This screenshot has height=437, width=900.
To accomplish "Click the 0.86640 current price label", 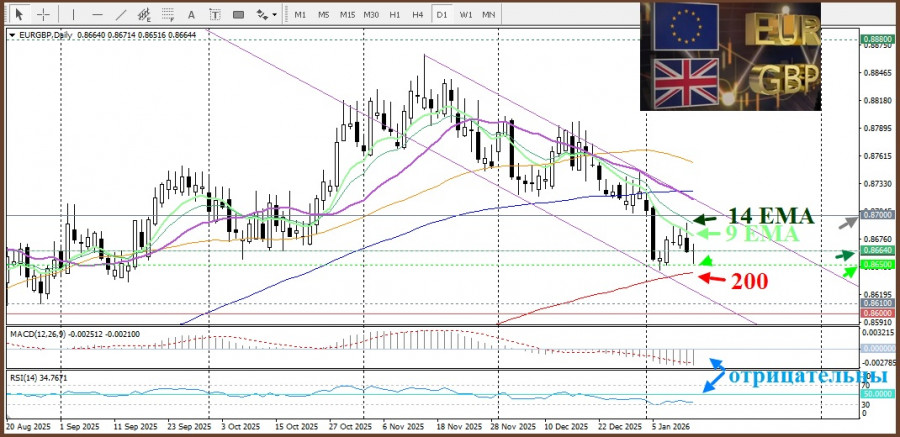I will tap(876, 251).
